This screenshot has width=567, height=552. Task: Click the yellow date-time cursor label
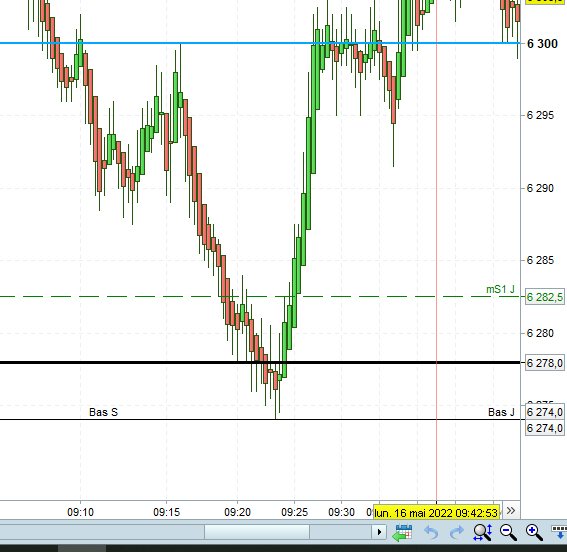(436, 513)
